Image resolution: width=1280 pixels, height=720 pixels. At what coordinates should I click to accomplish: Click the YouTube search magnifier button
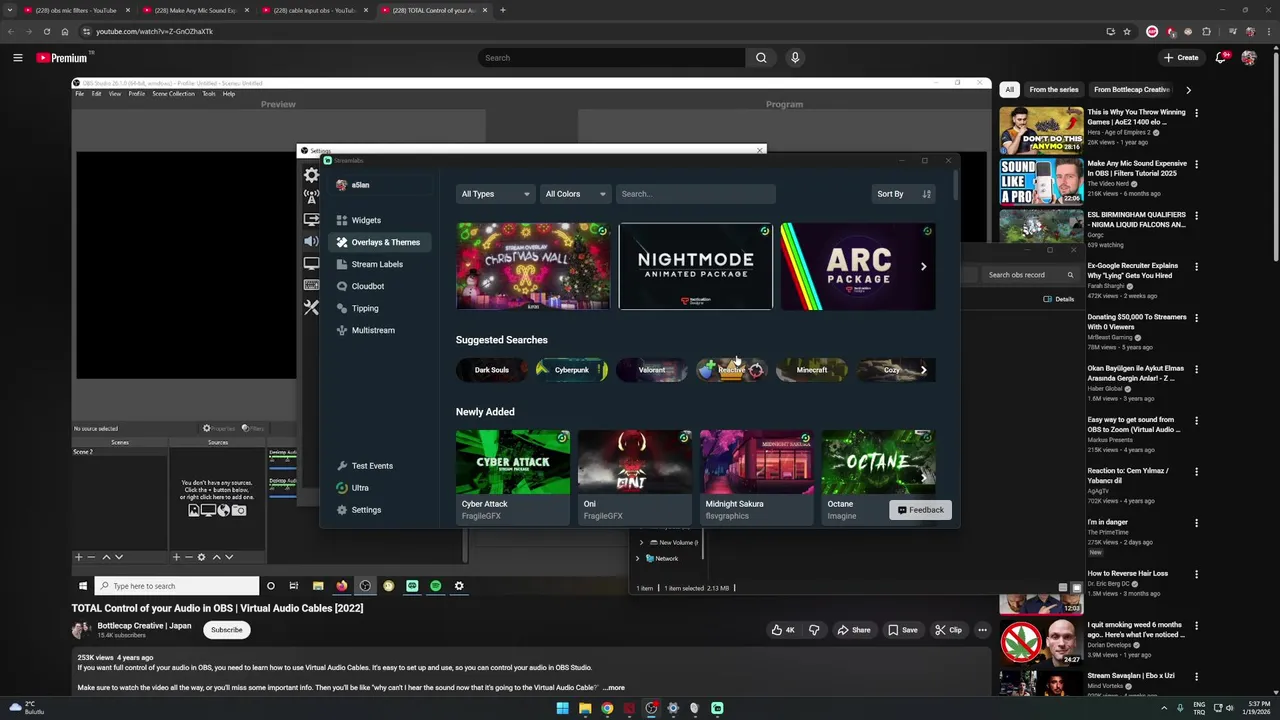[761, 58]
